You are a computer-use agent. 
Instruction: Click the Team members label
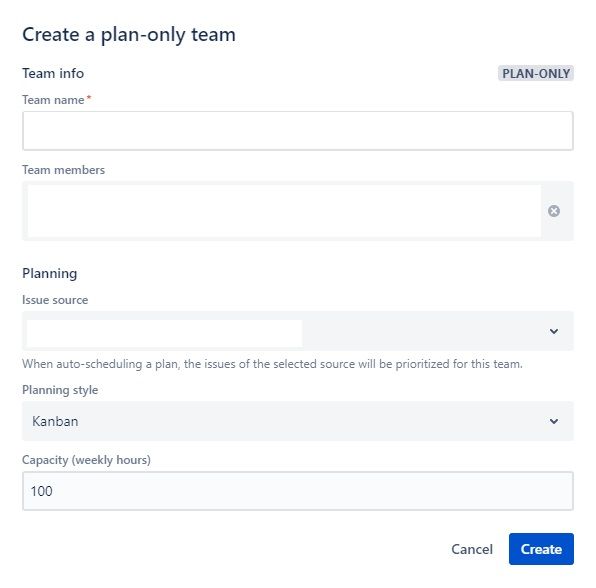pyautogui.click(x=63, y=170)
